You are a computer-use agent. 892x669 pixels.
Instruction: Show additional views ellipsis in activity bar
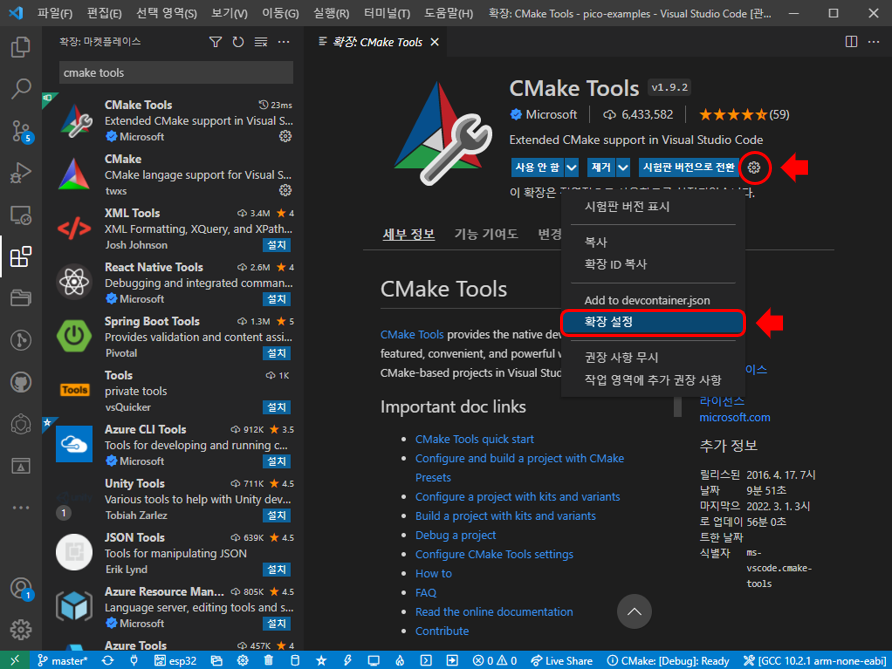click(x=20, y=507)
